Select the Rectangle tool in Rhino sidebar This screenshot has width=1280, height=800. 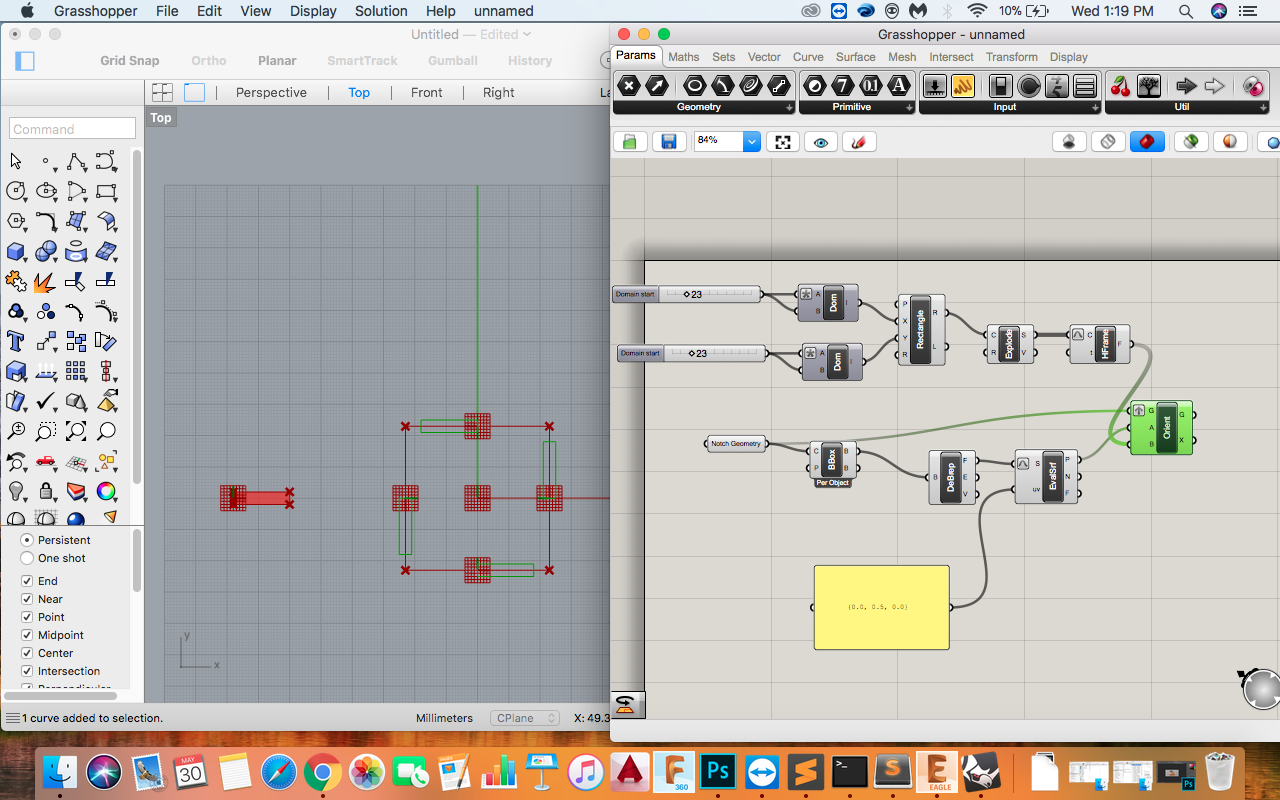click(x=106, y=191)
